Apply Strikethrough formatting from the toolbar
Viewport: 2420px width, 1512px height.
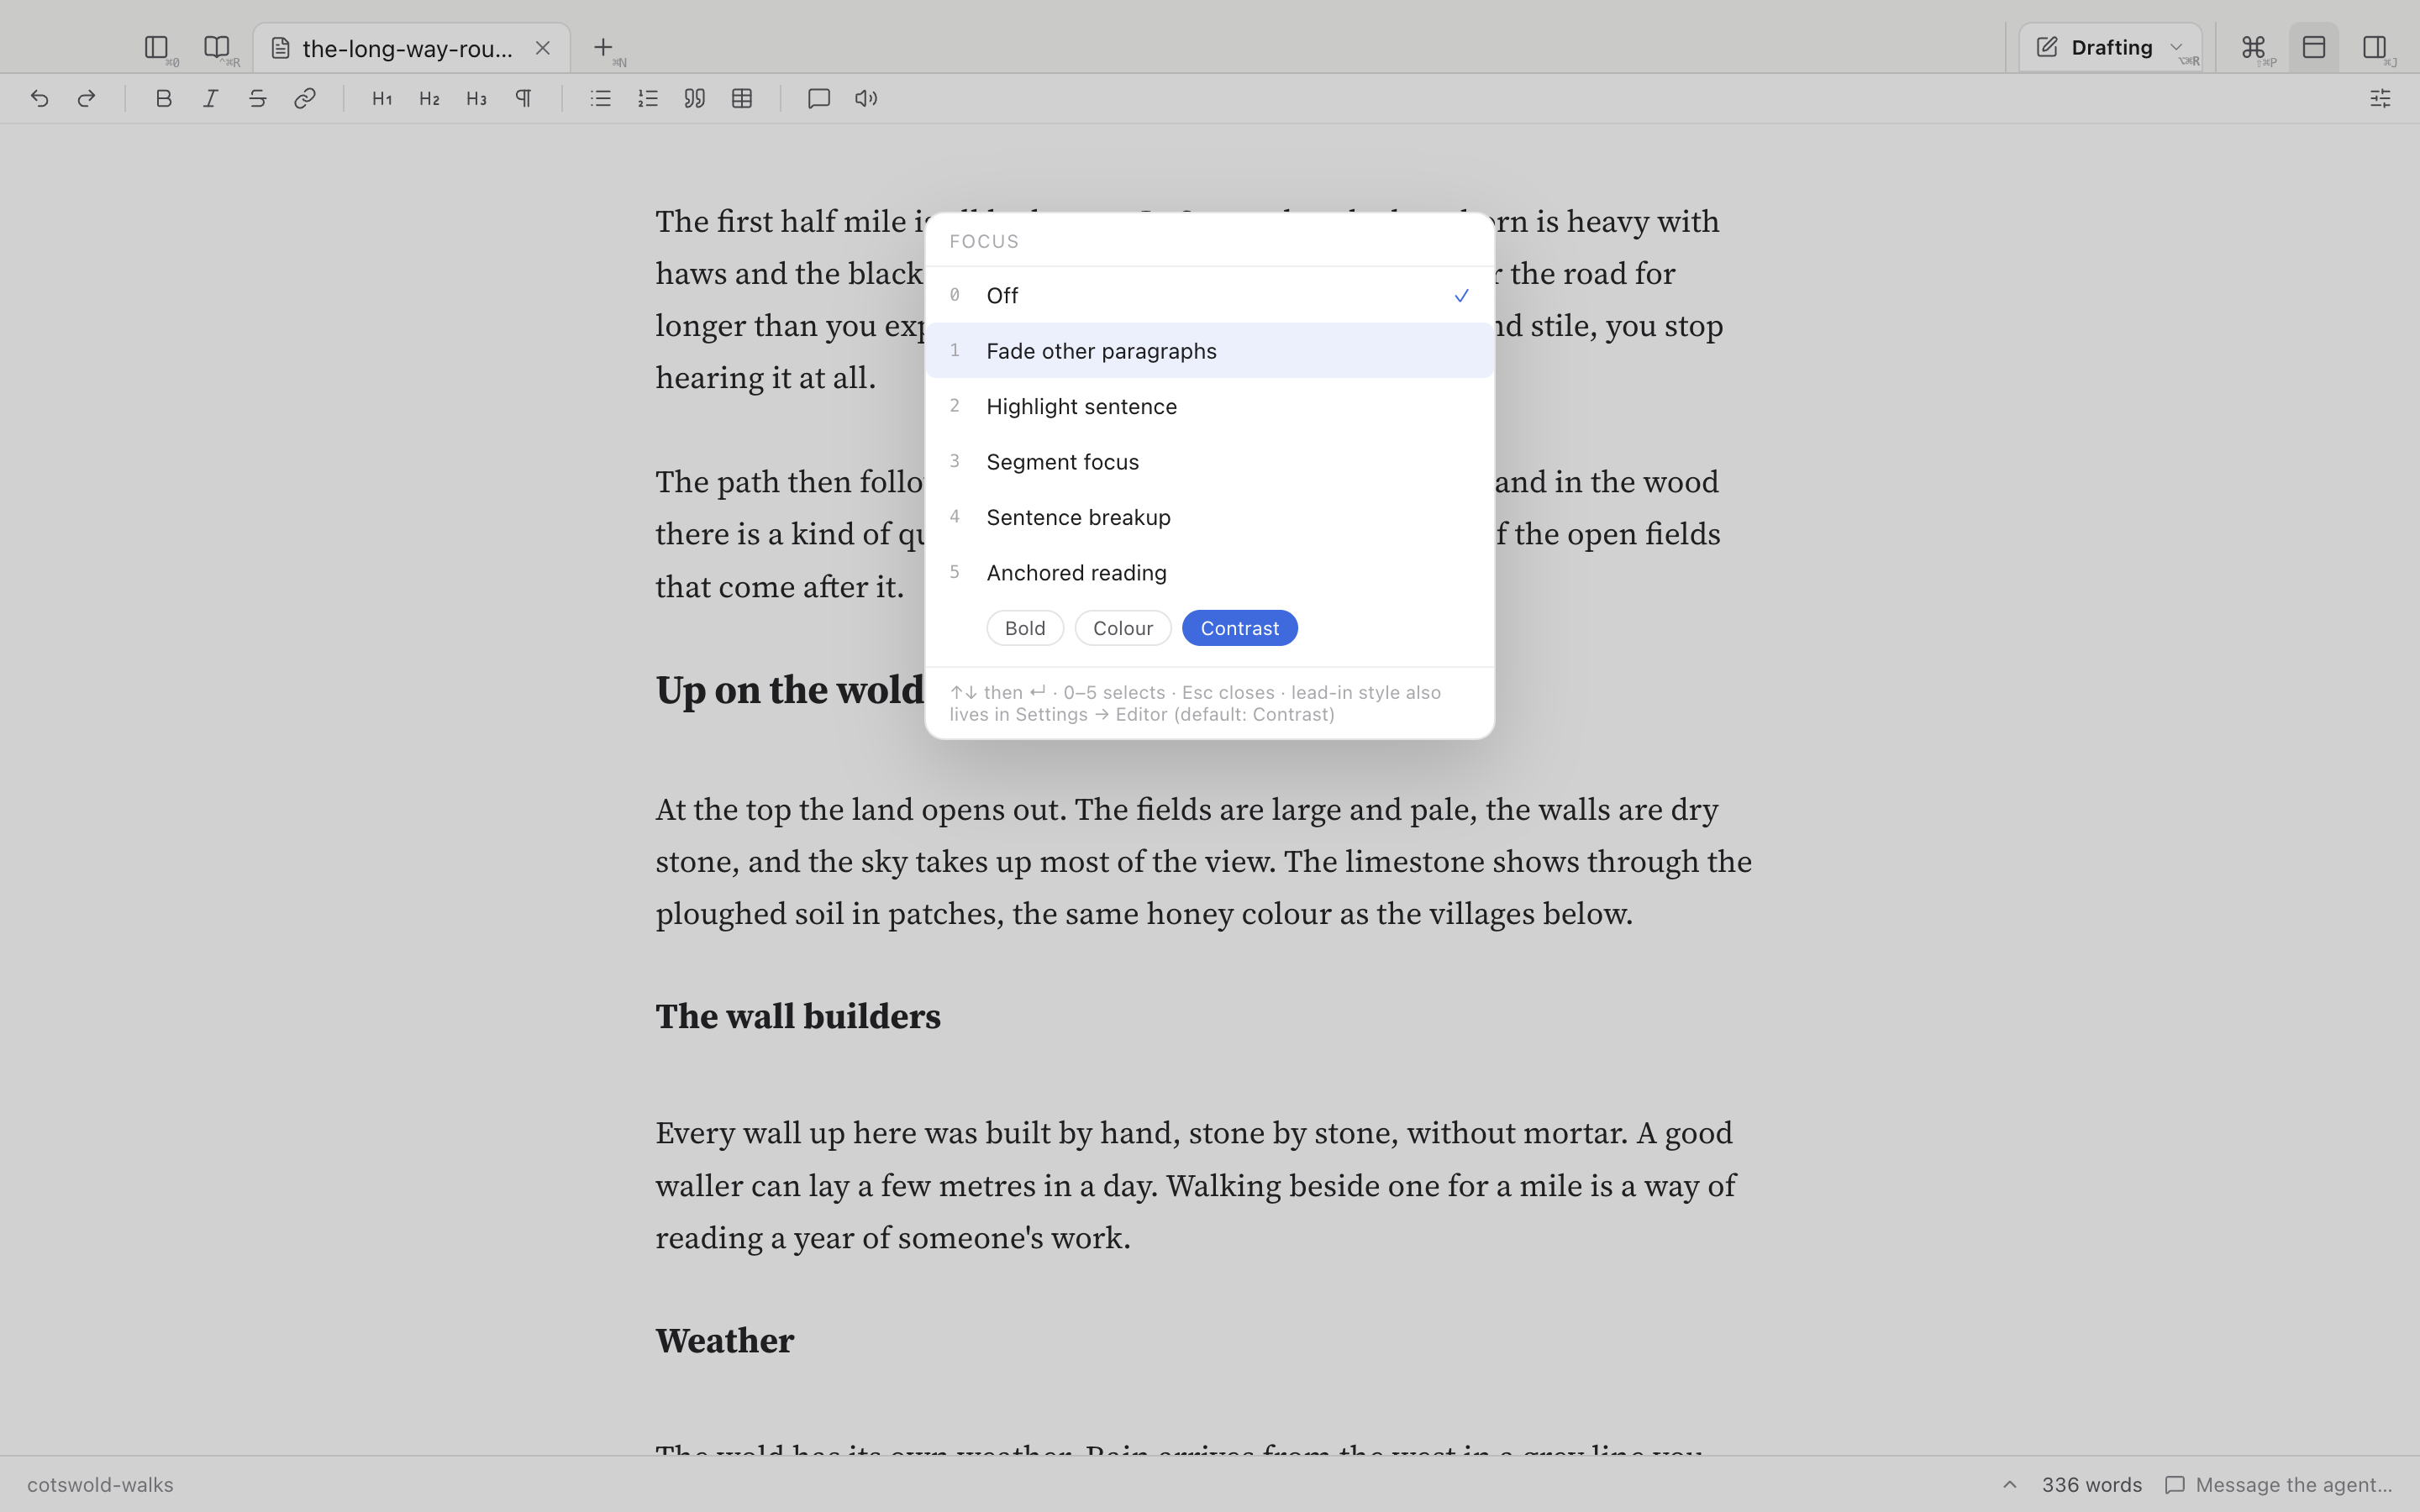pos(258,98)
